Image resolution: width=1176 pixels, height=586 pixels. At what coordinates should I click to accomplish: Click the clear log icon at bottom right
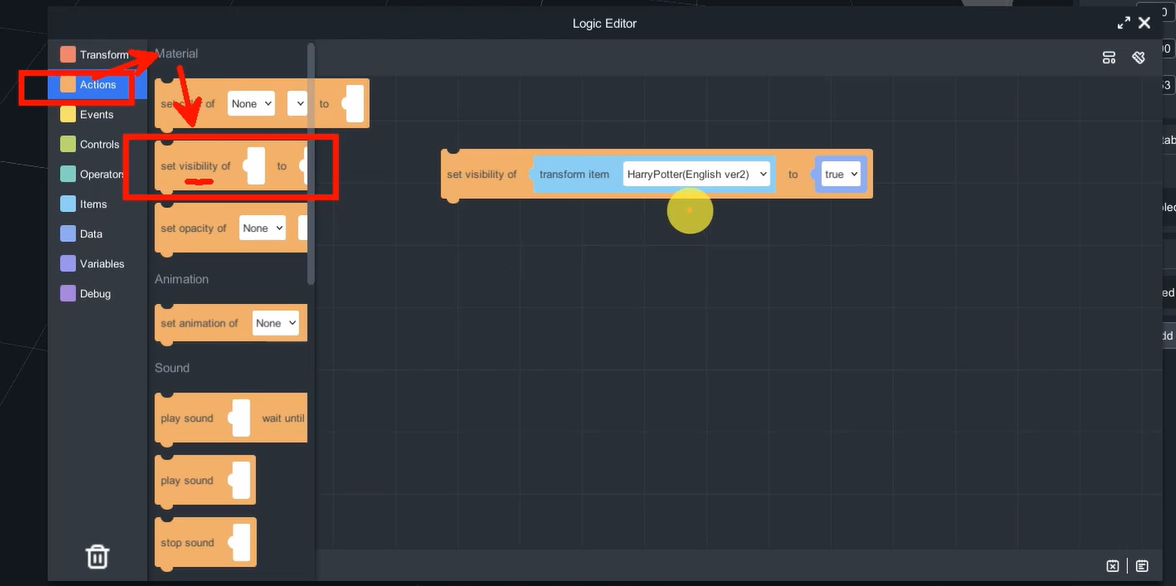[x=1112, y=566]
